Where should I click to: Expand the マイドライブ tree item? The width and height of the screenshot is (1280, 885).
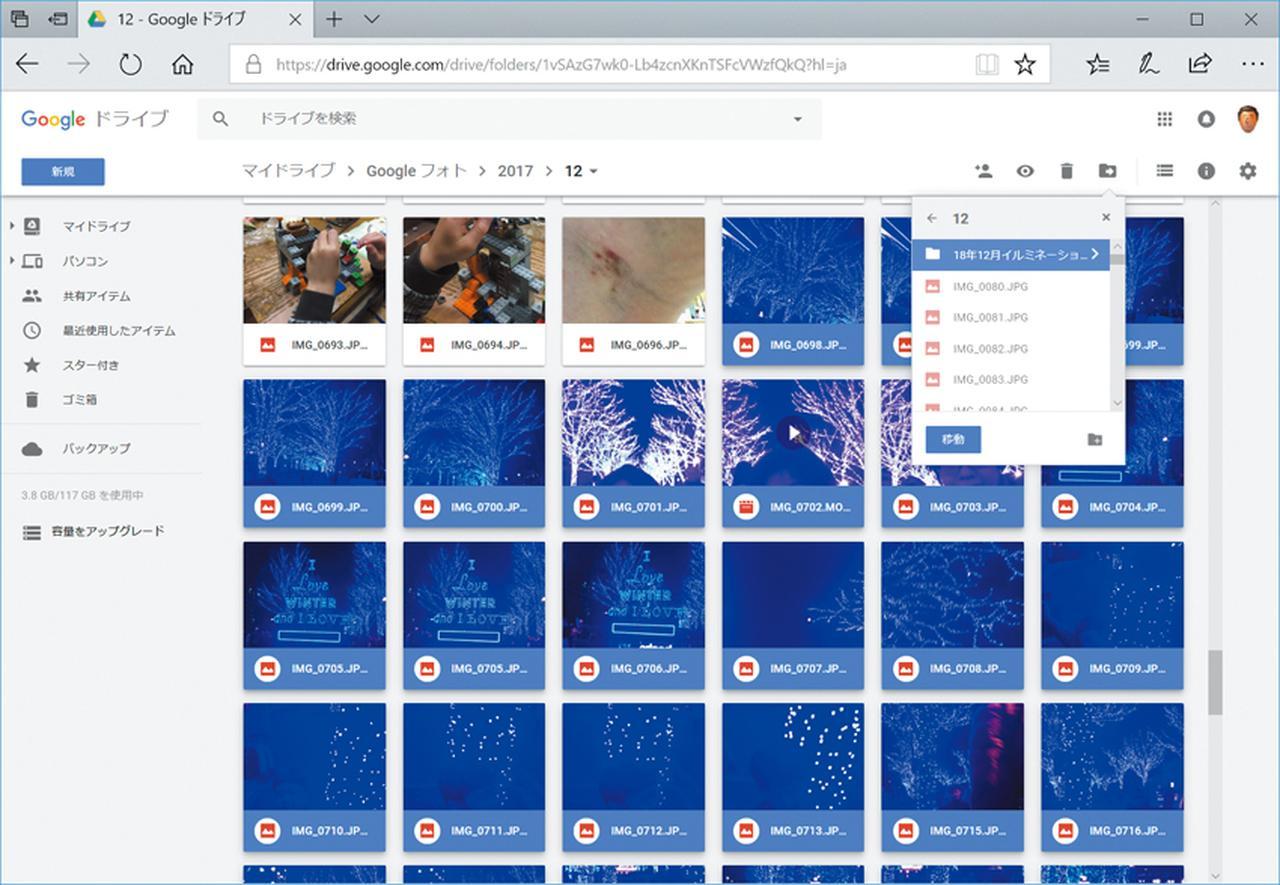click(x=12, y=226)
